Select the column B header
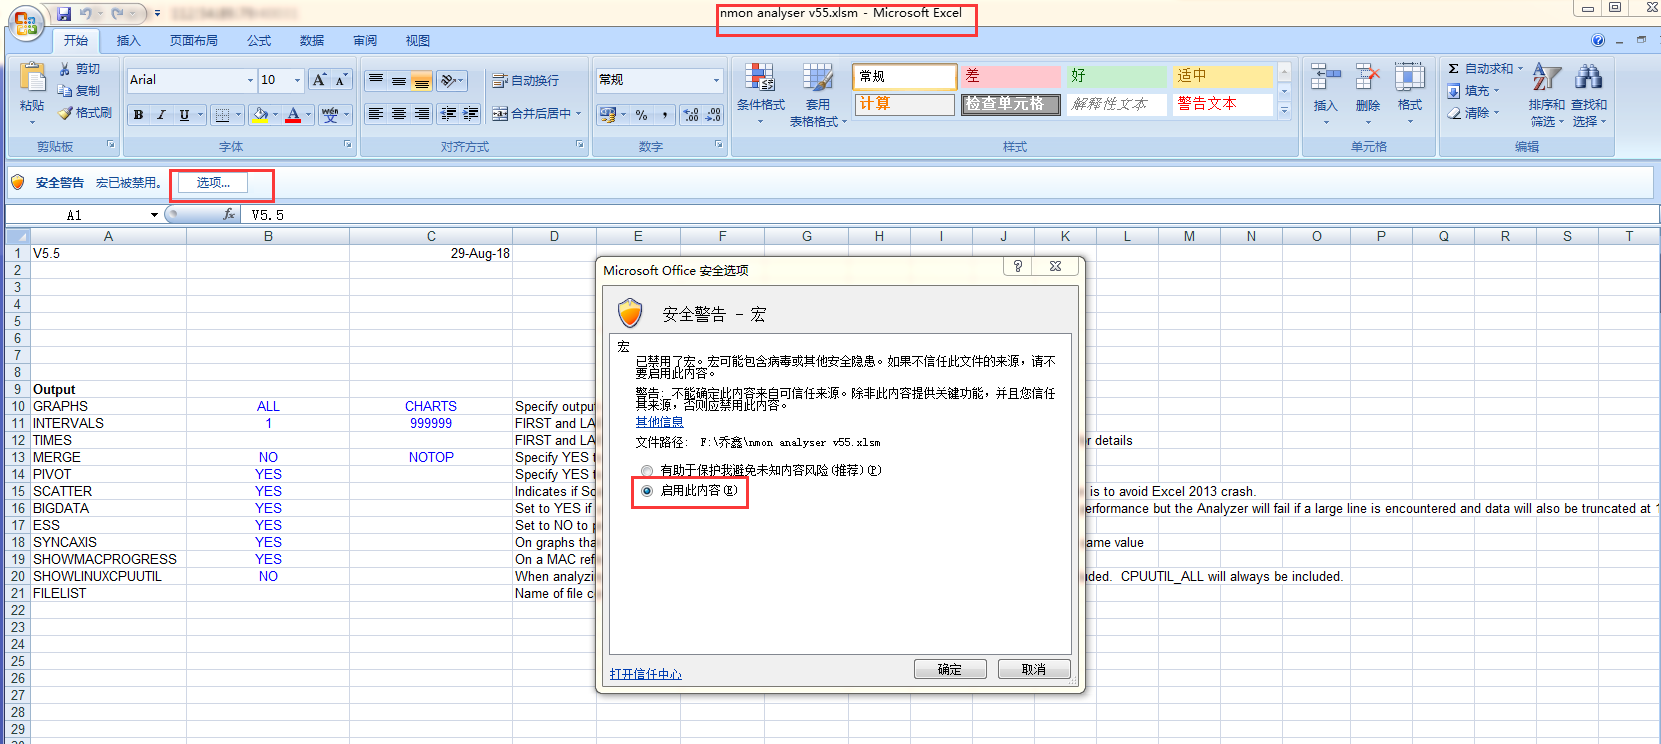Image resolution: width=1661 pixels, height=744 pixels. [268, 237]
